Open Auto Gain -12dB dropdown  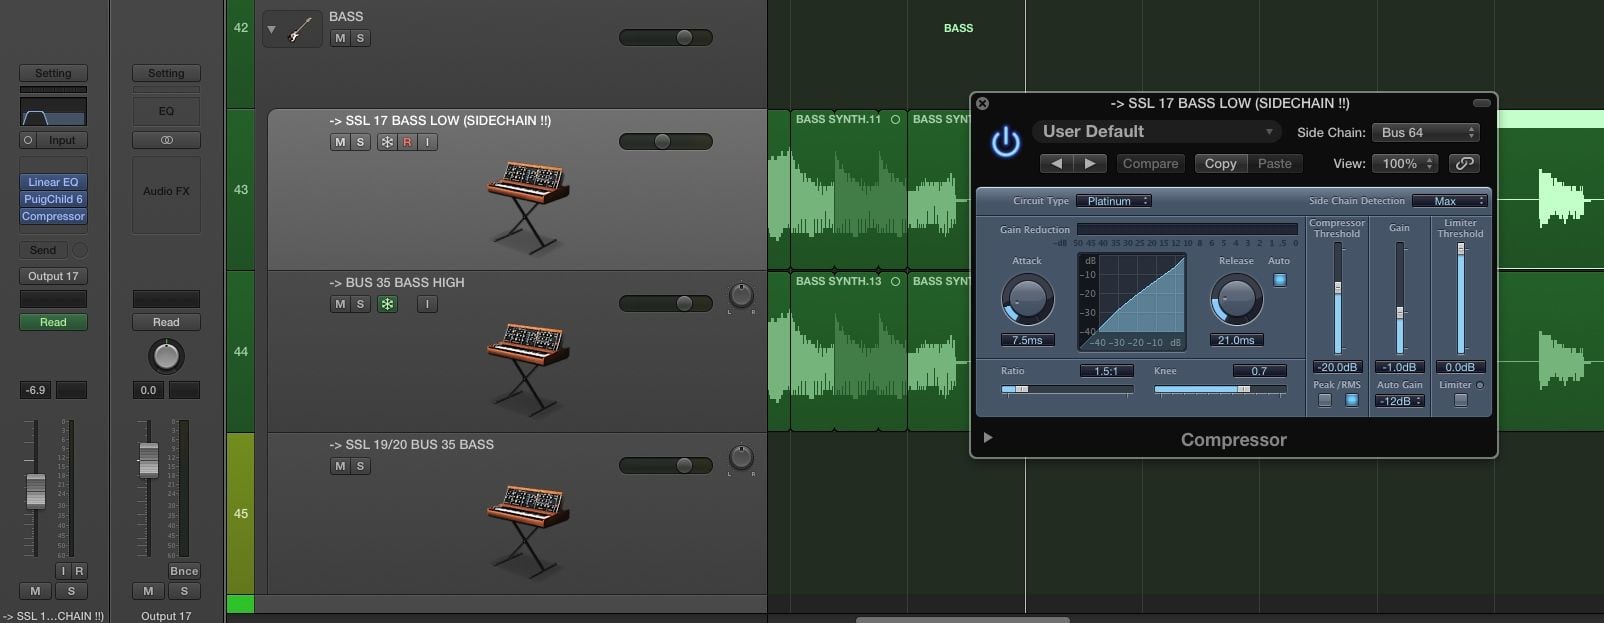[x=1399, y=401]
